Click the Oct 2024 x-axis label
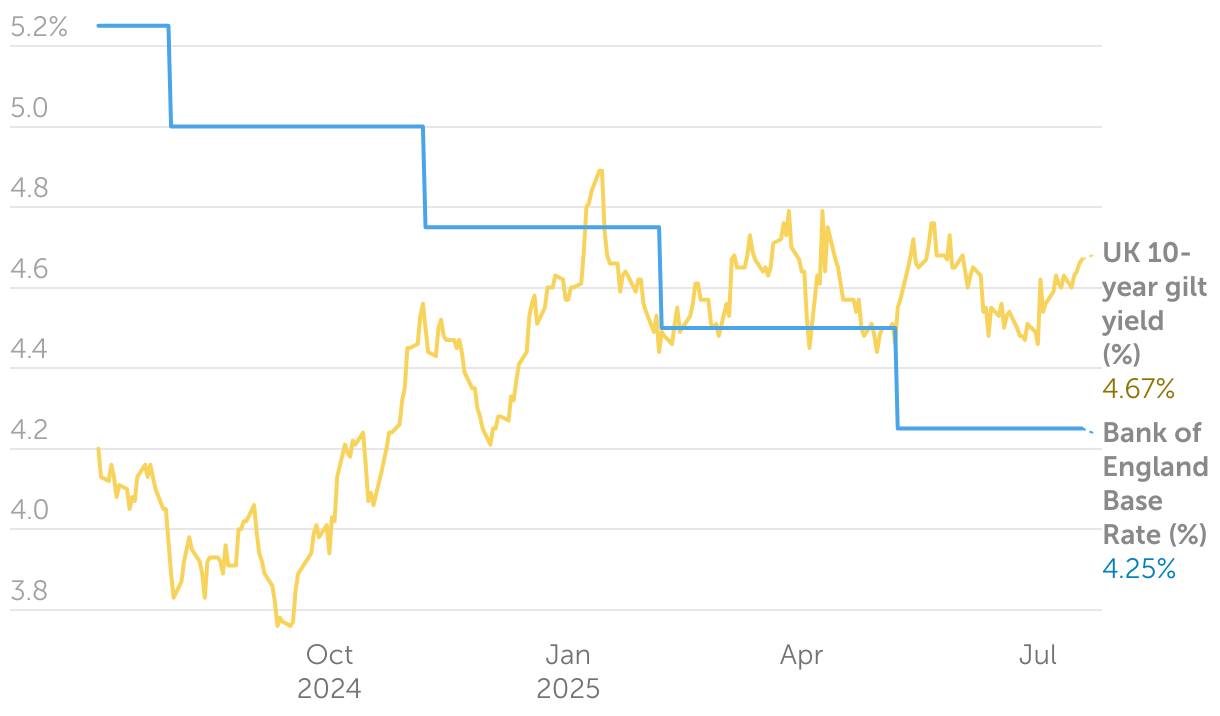The height and width of the screenshot is (716, 1220). [329, 672]
